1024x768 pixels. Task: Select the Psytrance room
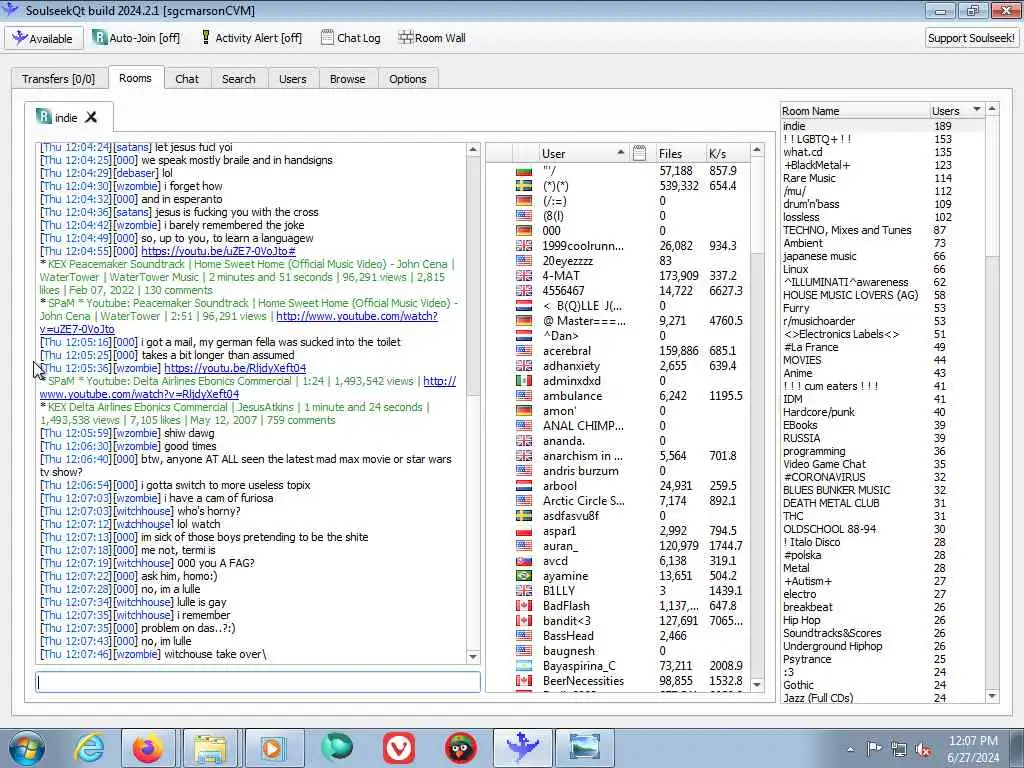[883, 659]
